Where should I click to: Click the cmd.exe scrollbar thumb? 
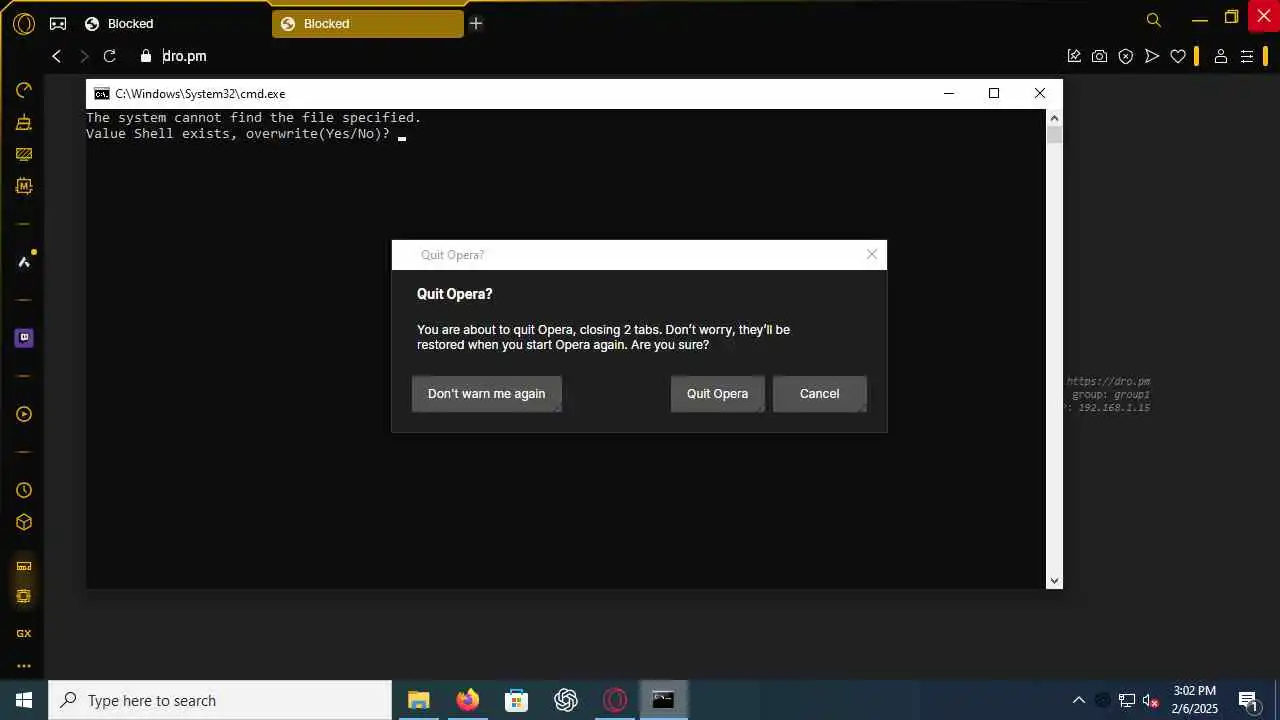1054,135
